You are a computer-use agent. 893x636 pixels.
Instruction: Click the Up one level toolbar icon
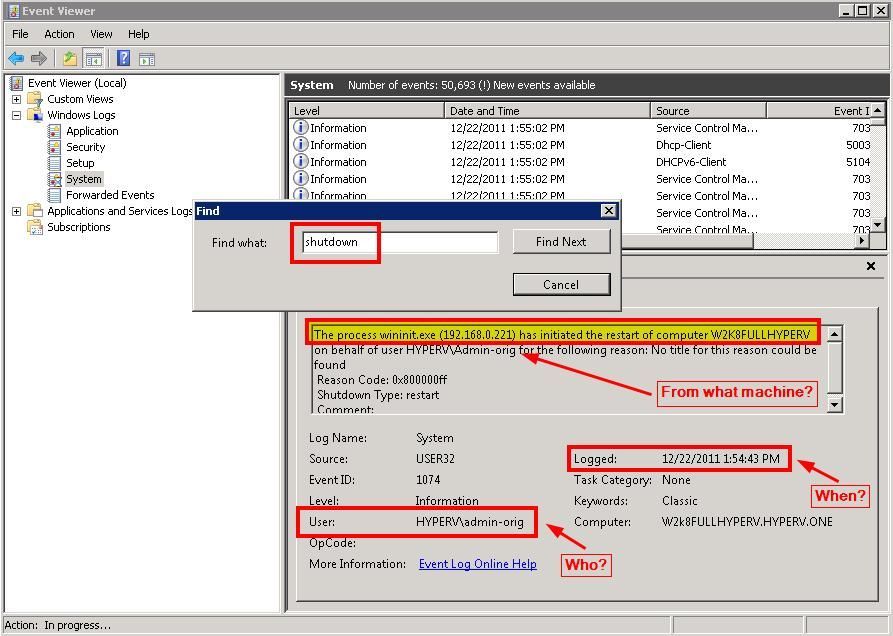(69, 59)
